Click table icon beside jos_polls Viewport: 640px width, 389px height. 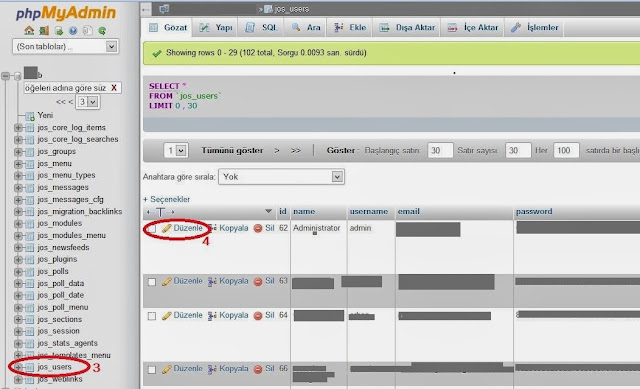coord(29,272)
